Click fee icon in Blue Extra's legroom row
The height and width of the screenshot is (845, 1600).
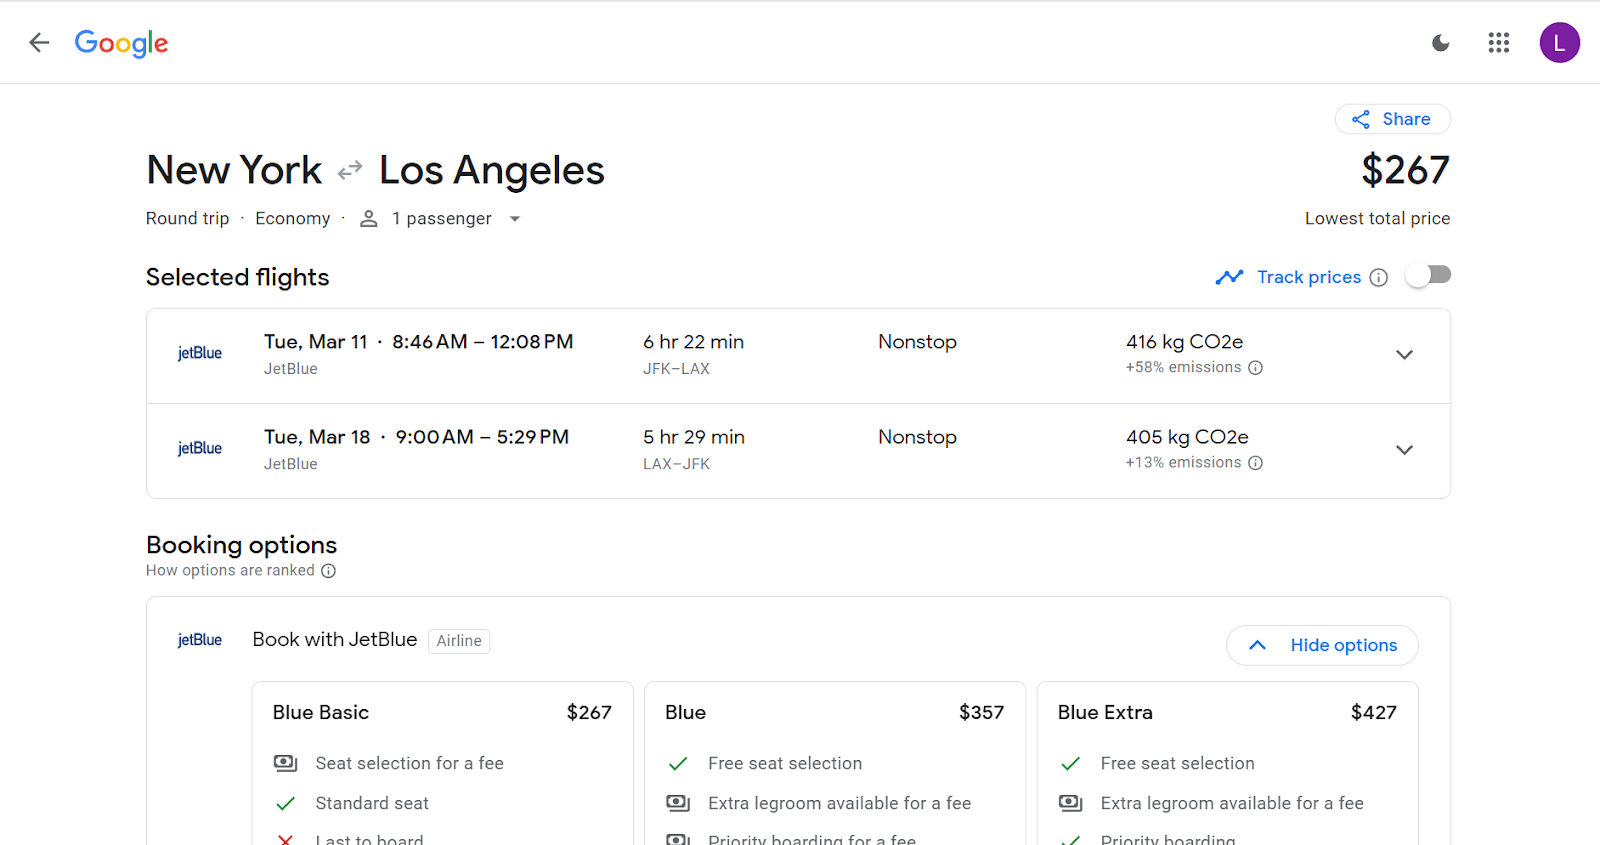tap(1071, 803)
